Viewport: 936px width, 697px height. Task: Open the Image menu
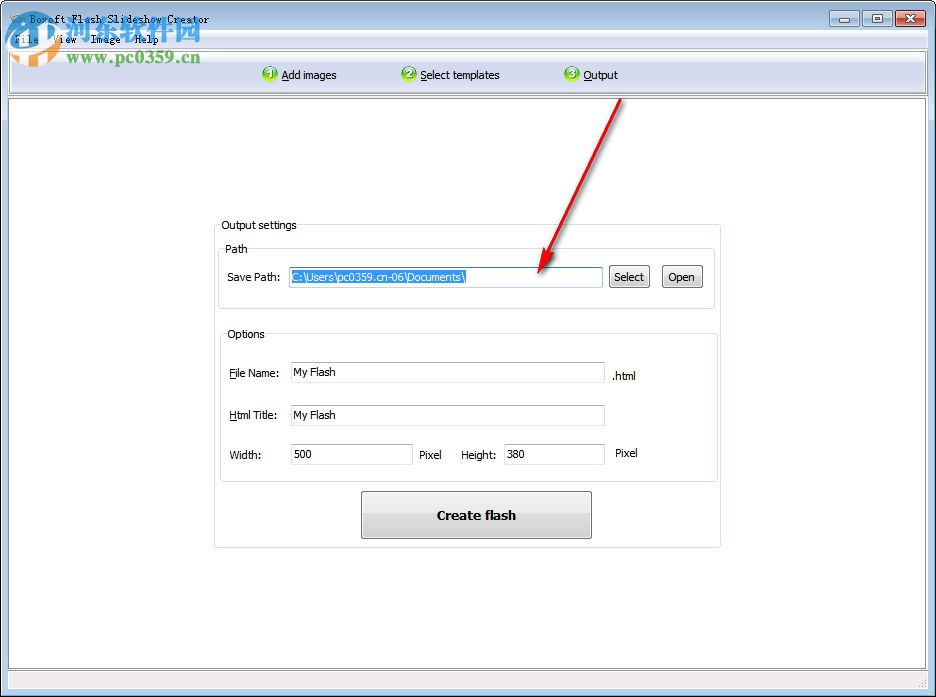tap(104, 39)
